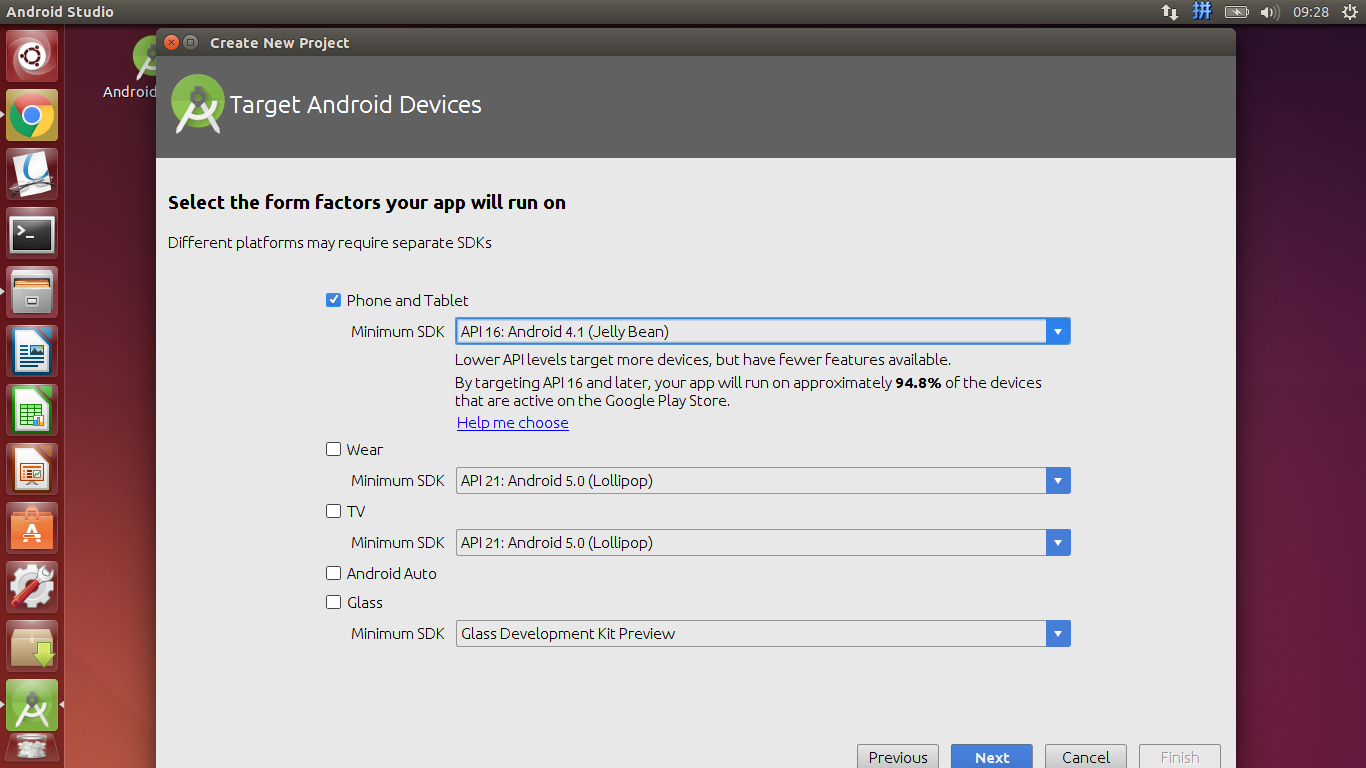Launch LibreOffice Calc from dock
1366x768 pixels.
pyautogui.click(x=32, y=411)
